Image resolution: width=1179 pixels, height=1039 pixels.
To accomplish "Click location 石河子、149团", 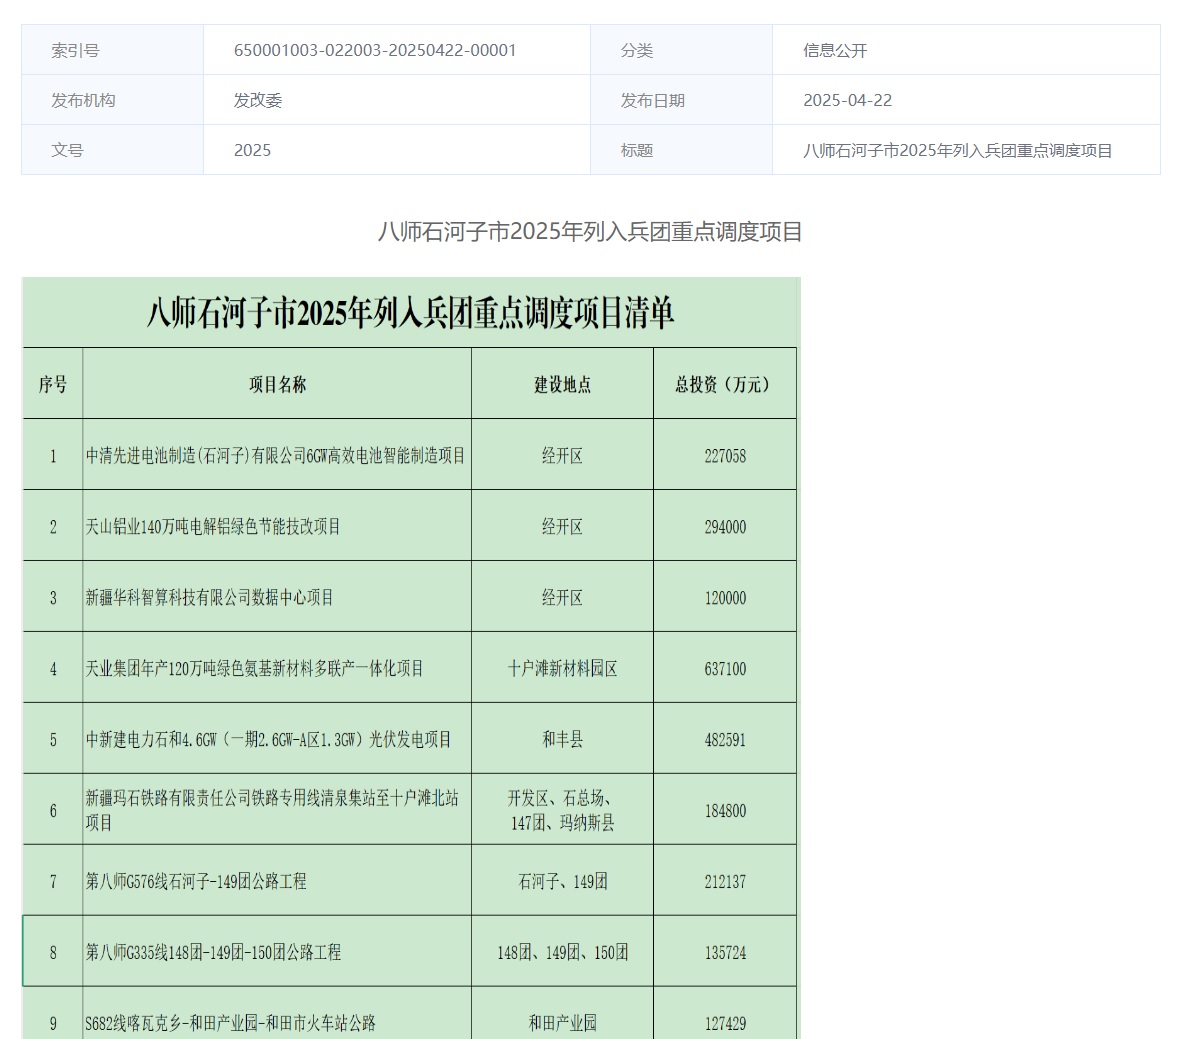I will [562, 881].
